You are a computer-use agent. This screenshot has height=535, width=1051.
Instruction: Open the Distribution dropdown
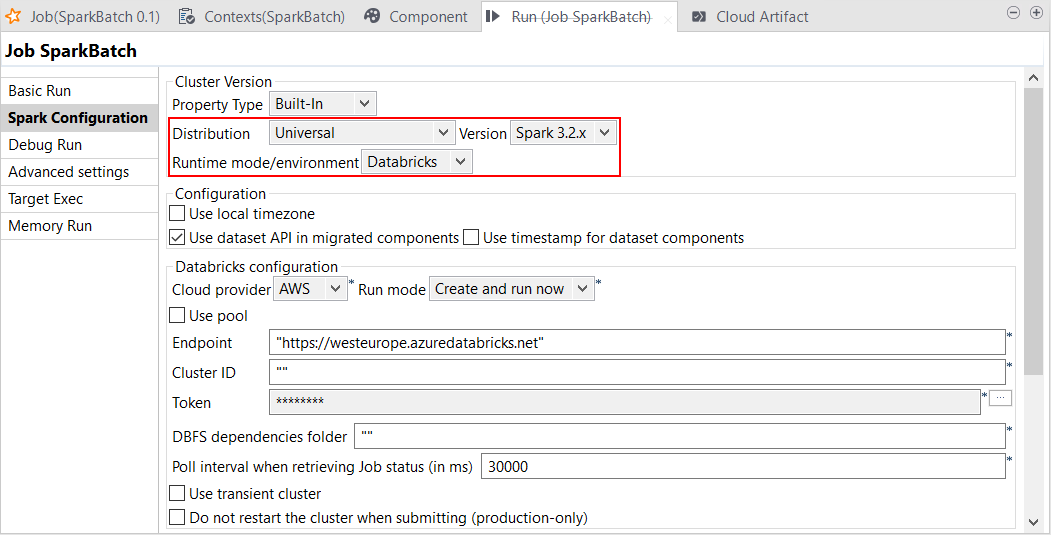pos(362,133)
